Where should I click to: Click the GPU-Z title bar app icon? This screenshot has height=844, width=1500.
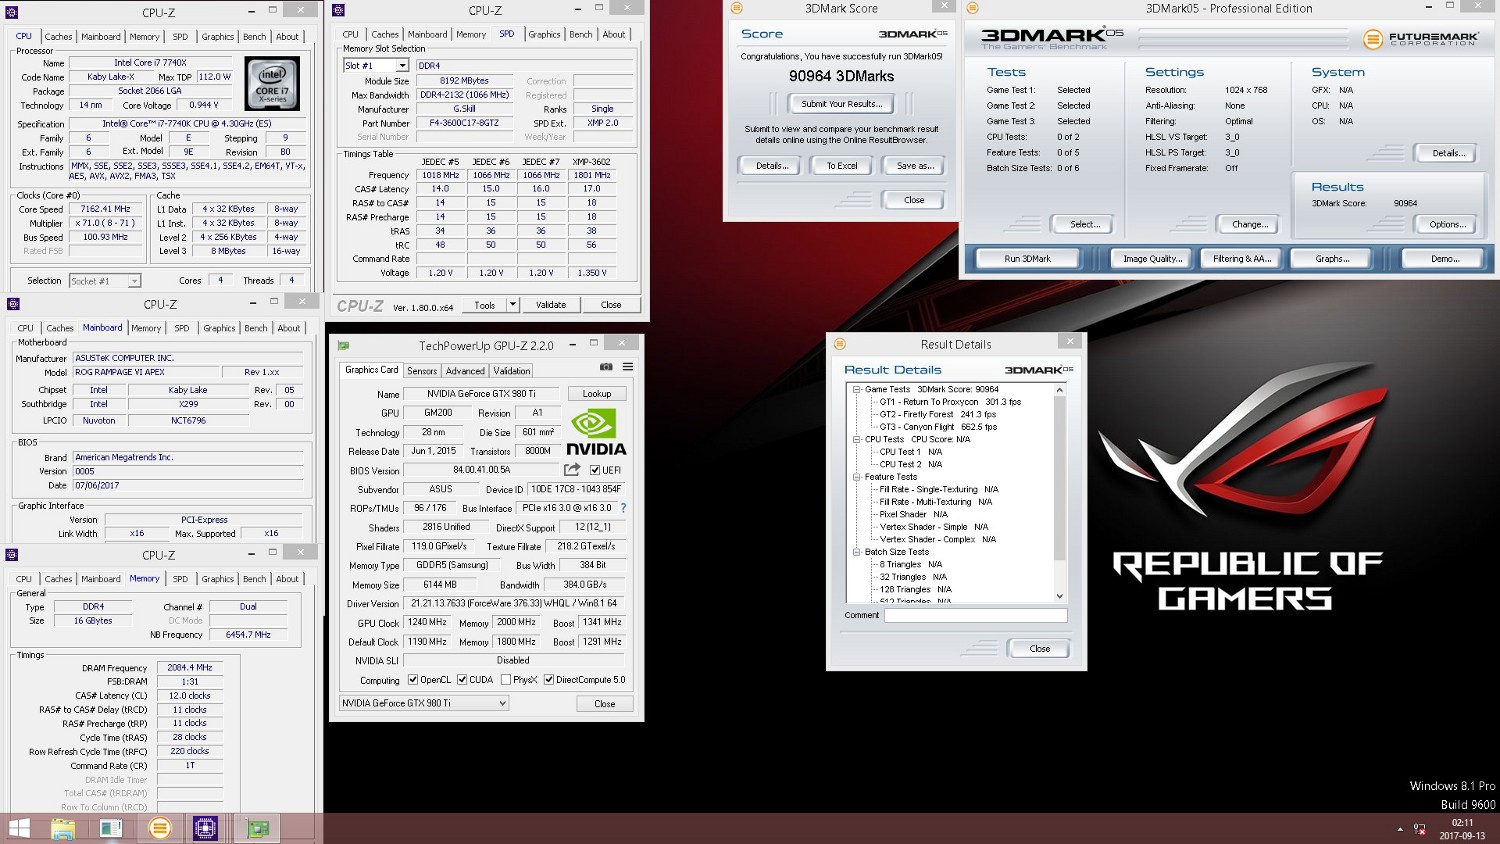coord(344,346)
